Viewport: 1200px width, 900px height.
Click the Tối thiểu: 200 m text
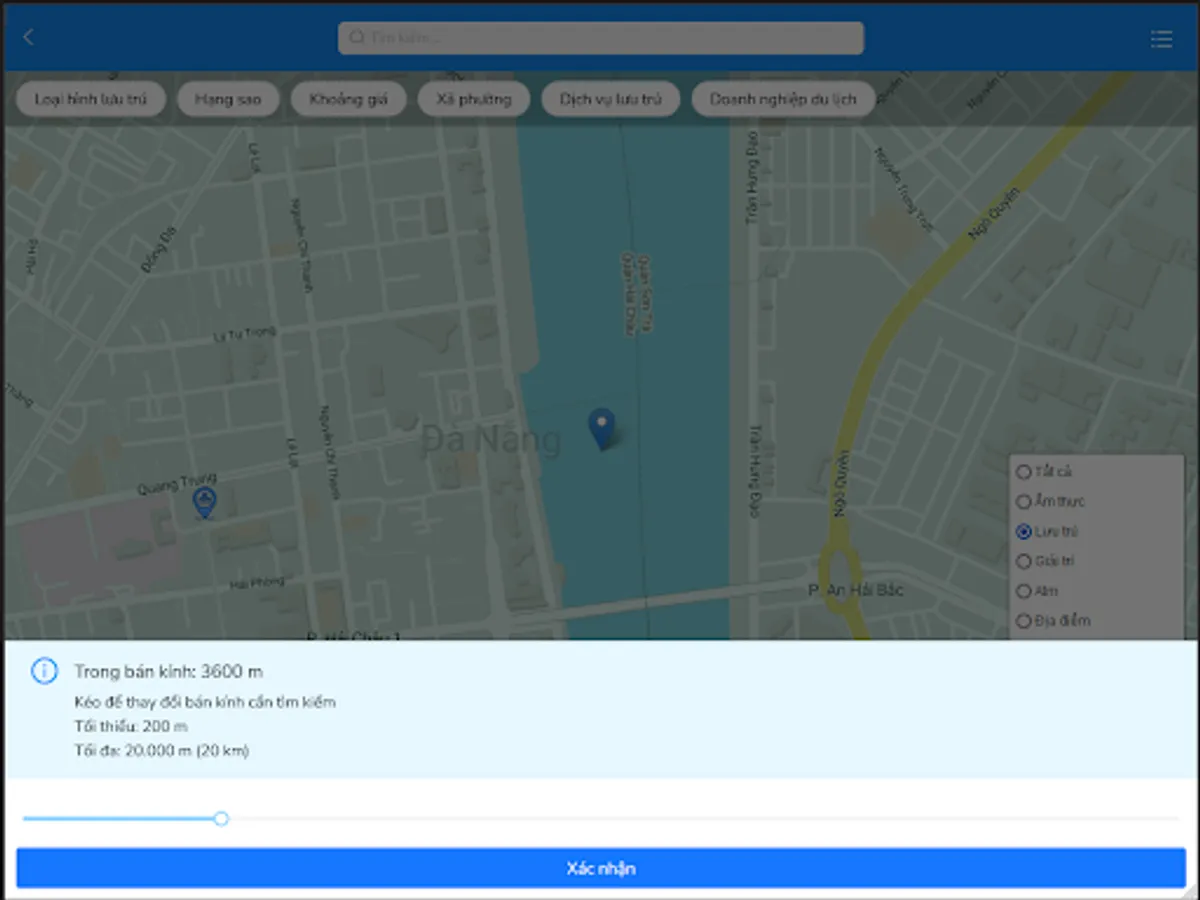click(131, 726)
